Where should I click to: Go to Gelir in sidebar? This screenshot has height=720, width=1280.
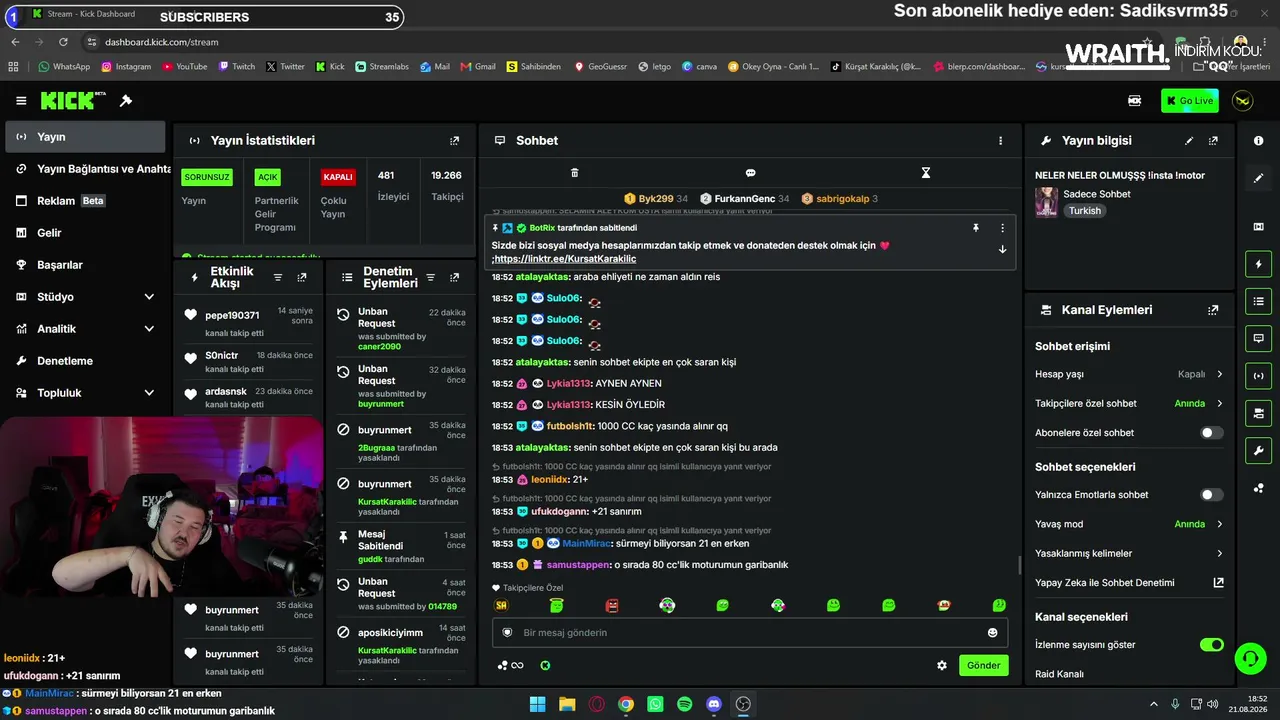pyautogui.click(x=84, y=233)
